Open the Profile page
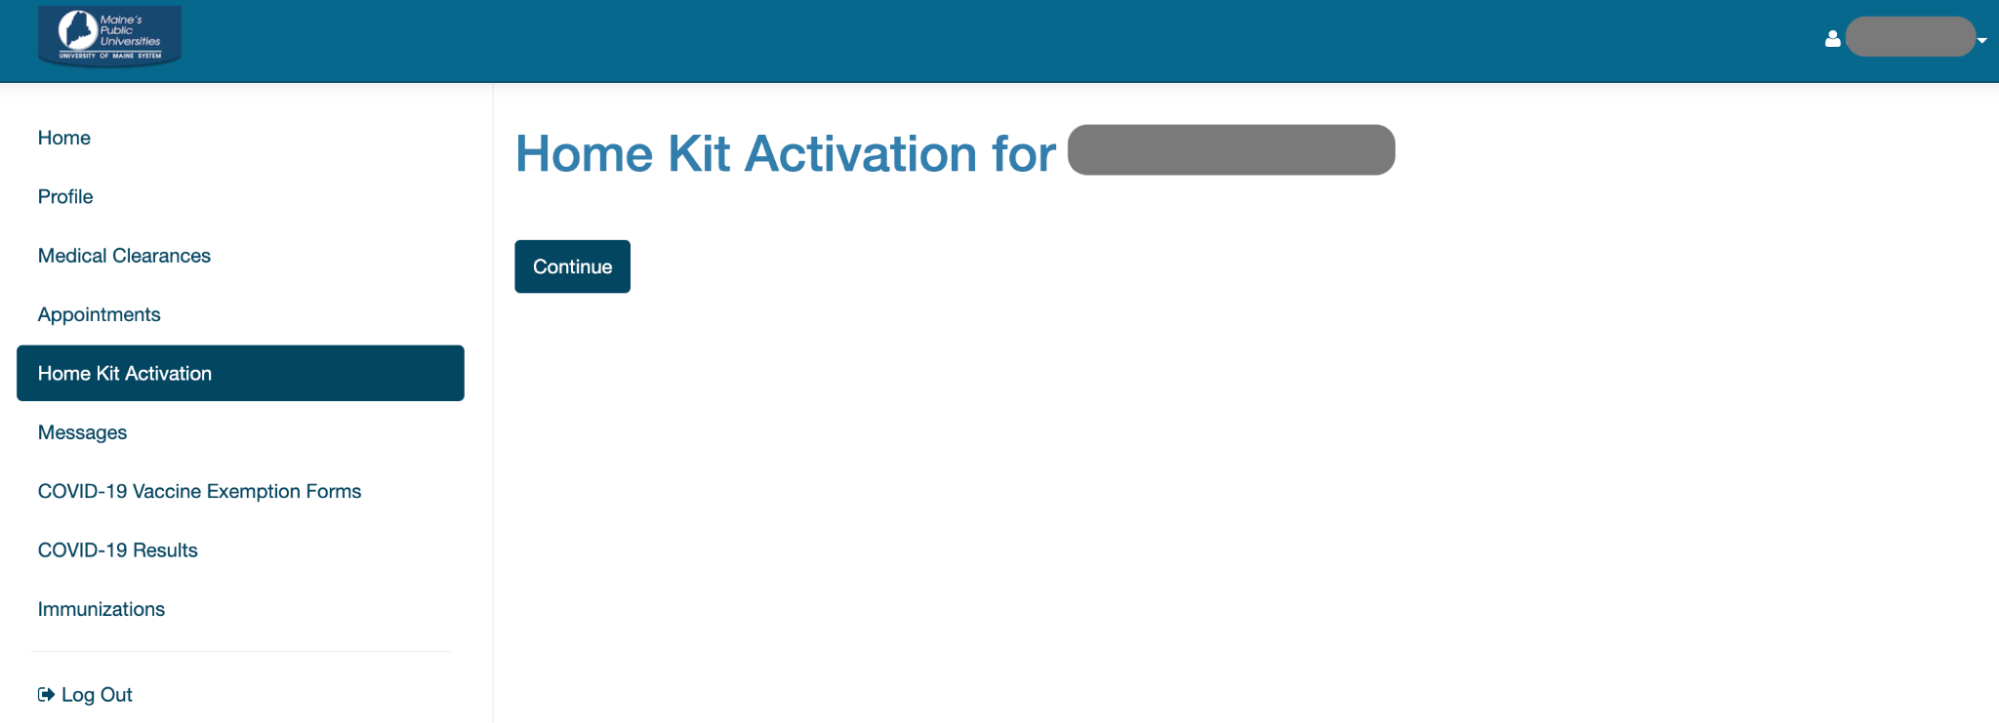 (x=65, y=197)
